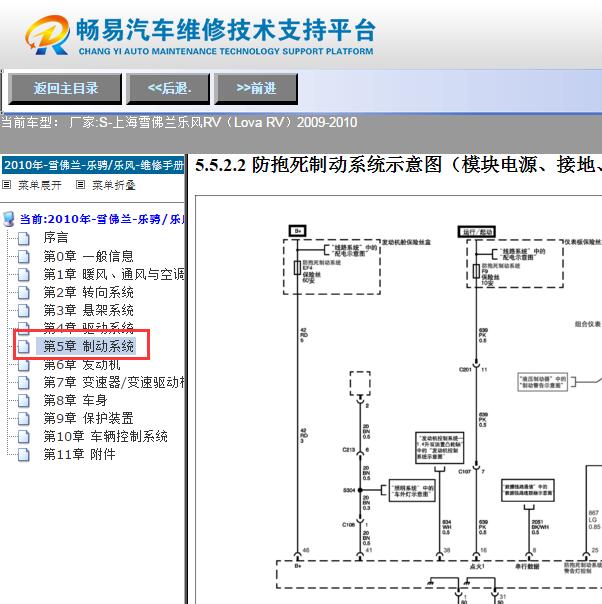The height and width of the screenshot is (604, 602).
Task: Open 第2章 转向系统 chapter
Action: click(88, 292)
